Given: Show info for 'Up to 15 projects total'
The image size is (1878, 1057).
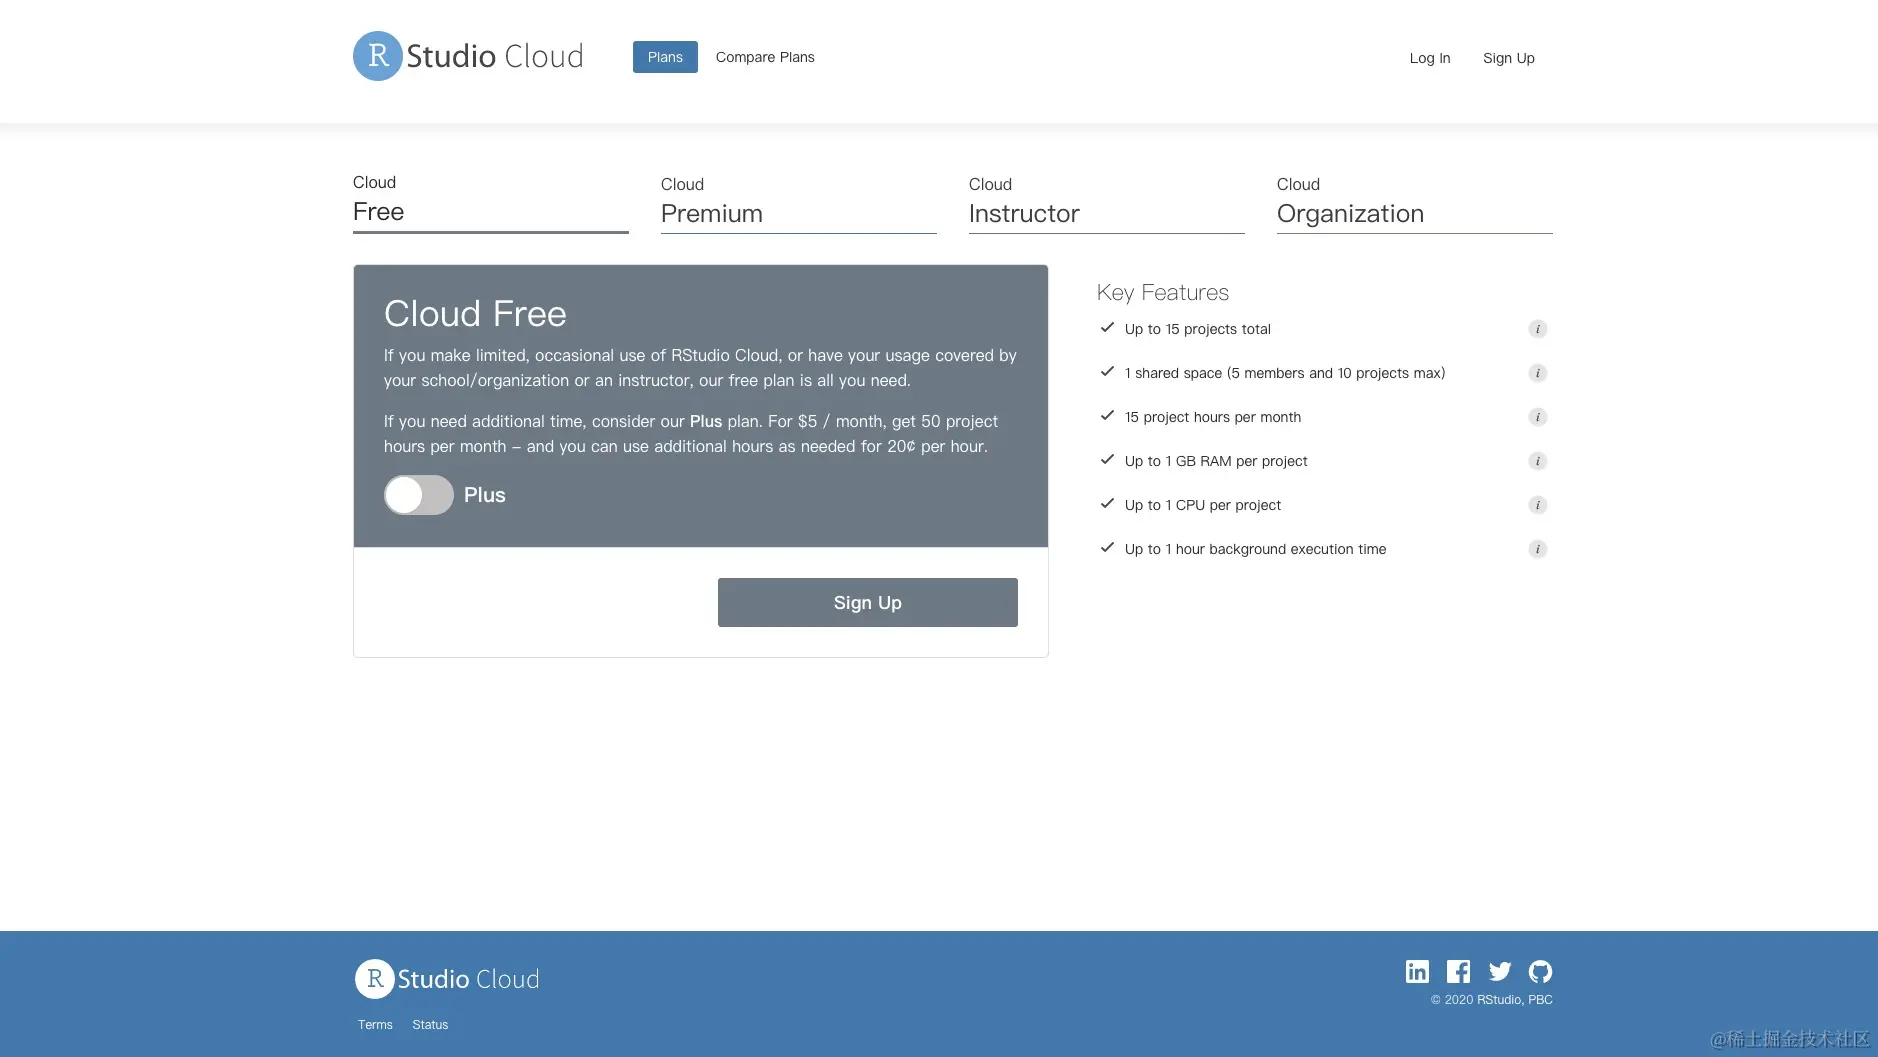Looking at the screenshot, I should tap(1536, 328).
